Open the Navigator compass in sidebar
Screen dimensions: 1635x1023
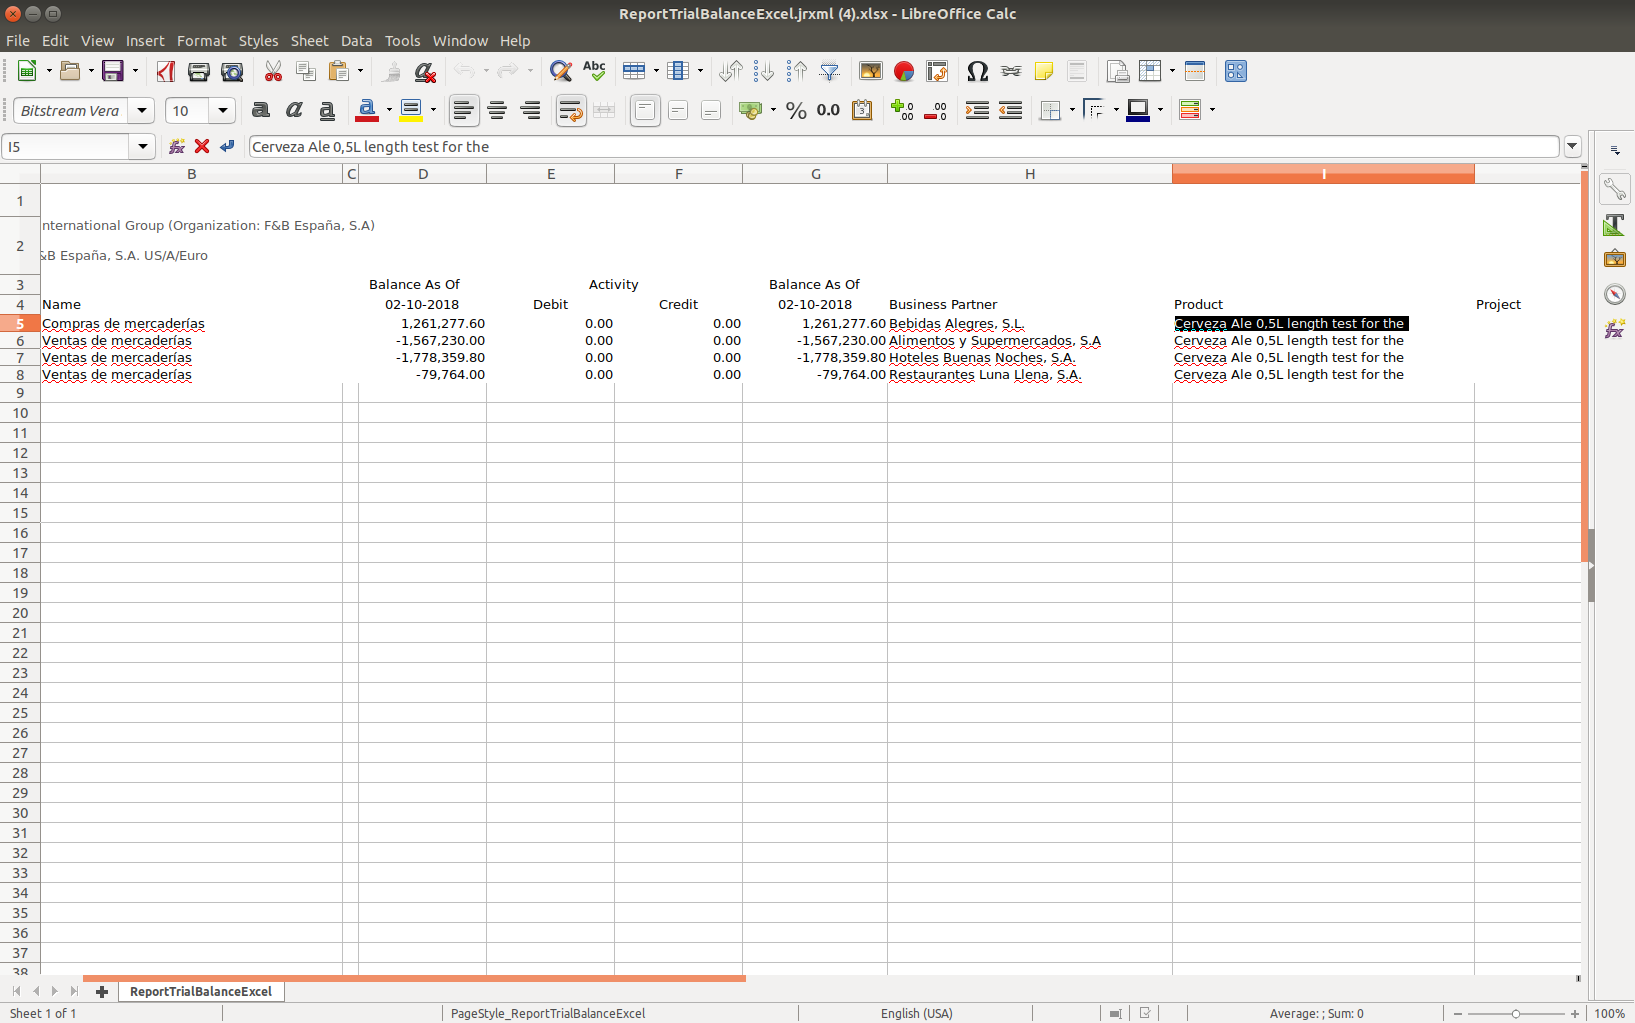(1614, 294)
